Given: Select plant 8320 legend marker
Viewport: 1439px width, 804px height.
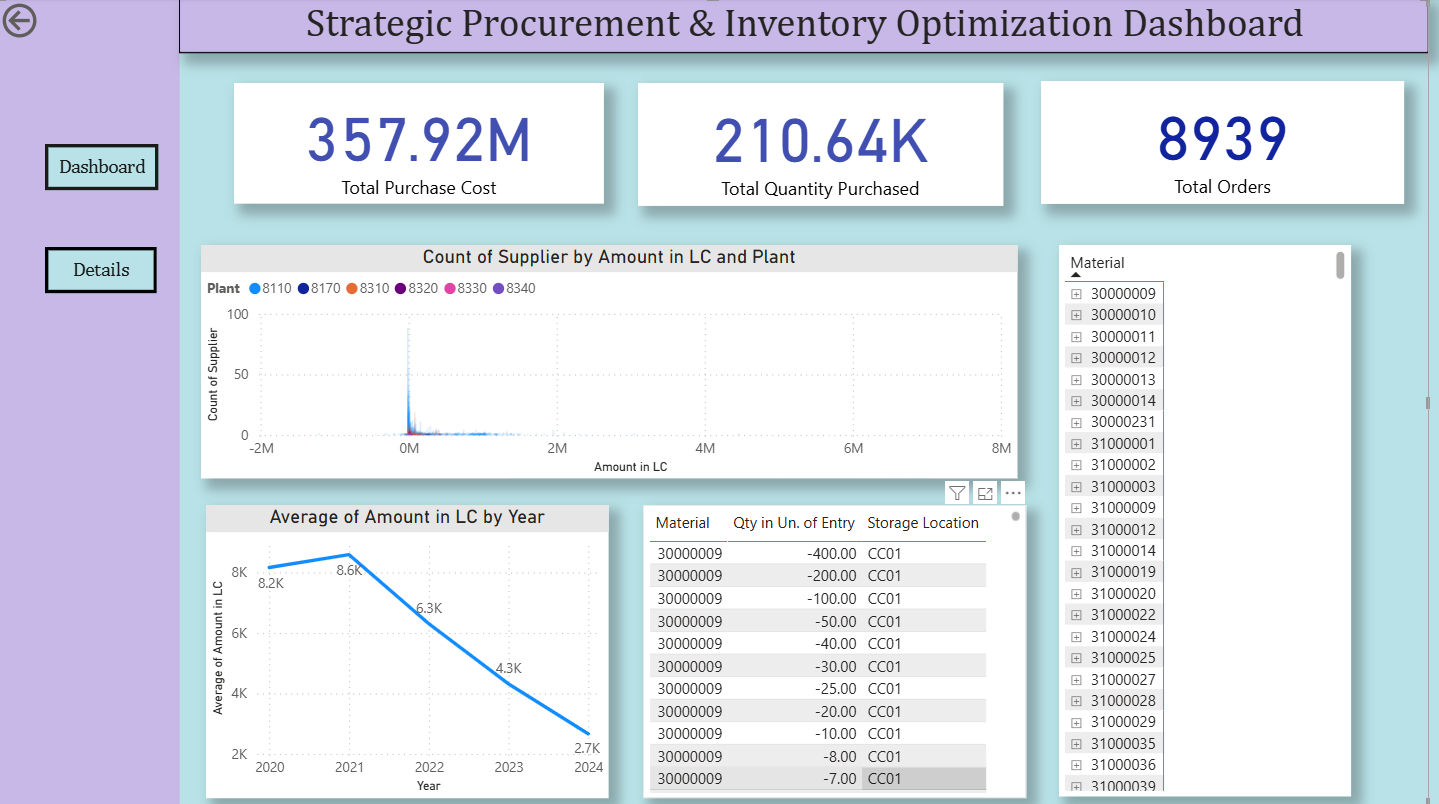Looking at the screenshot, I should [x=401, y=289].
